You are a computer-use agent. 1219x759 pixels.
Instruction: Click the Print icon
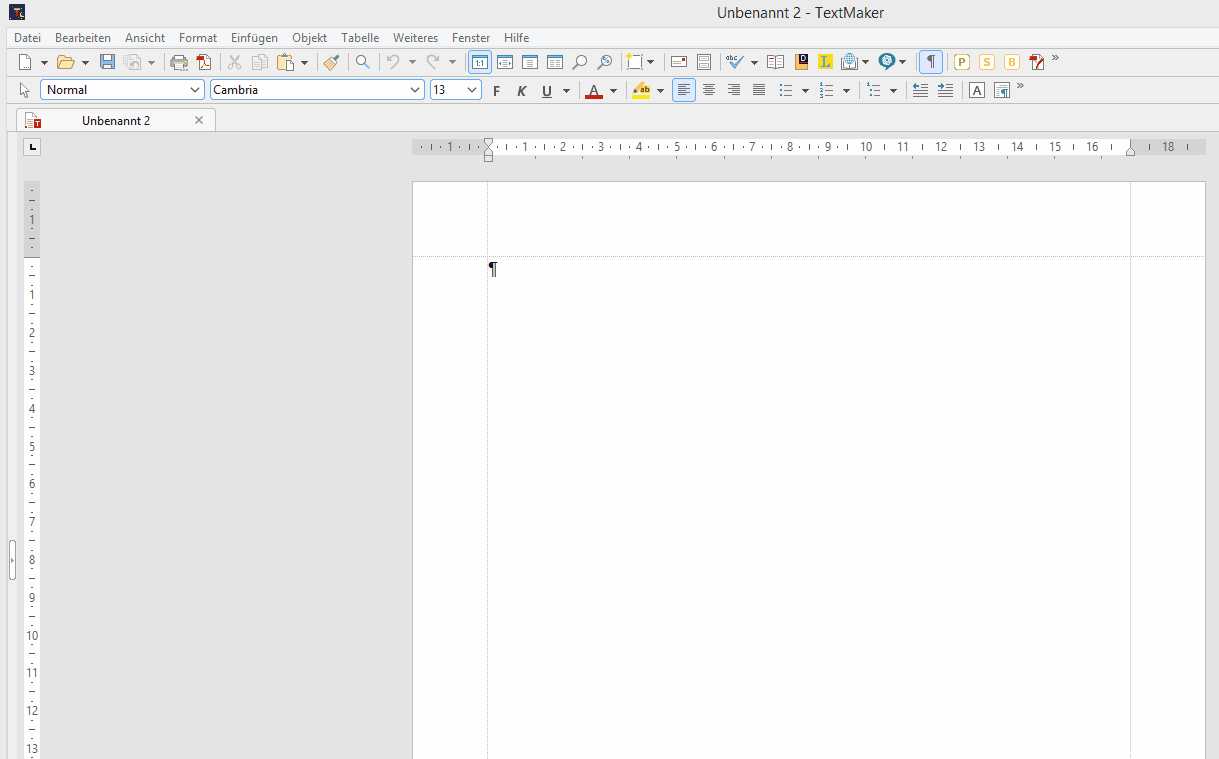(179, 62)
